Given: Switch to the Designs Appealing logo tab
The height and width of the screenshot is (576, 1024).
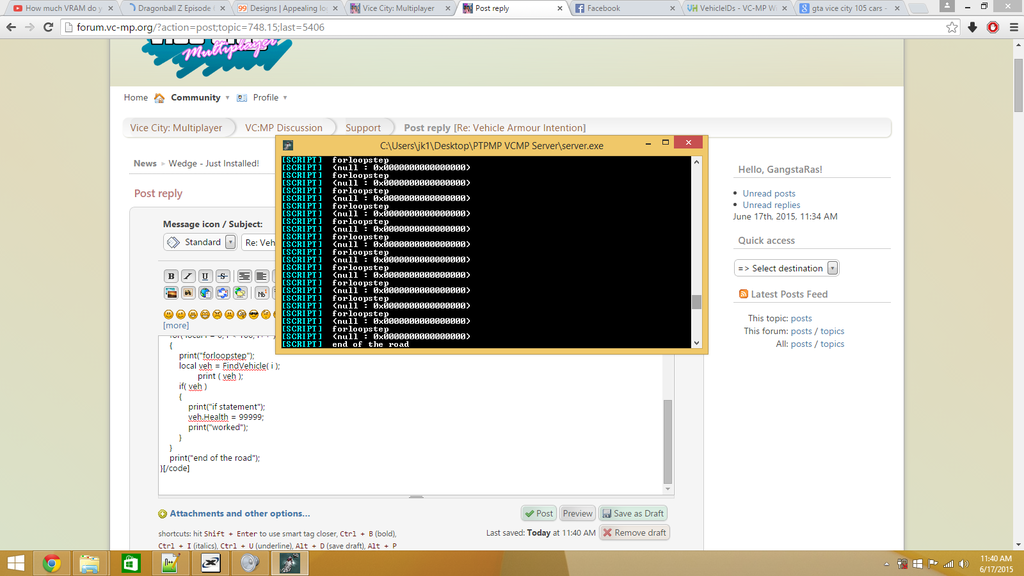Looking at the screenshot, I should [x=287, y=8].
